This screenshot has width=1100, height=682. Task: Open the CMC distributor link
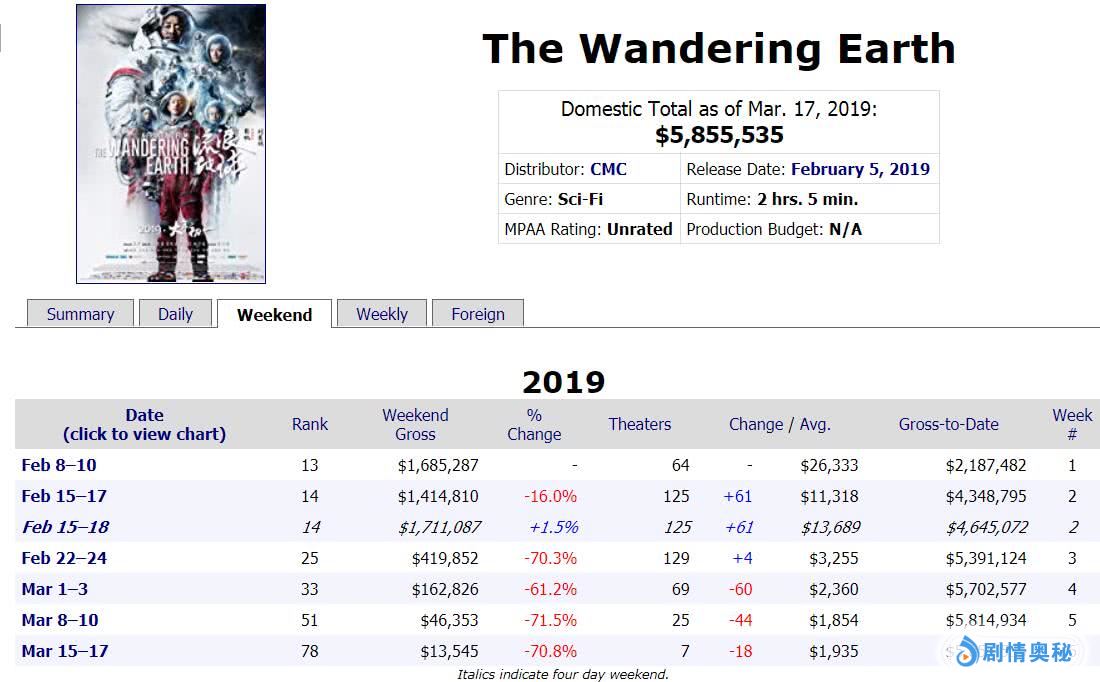coord(608,169)
